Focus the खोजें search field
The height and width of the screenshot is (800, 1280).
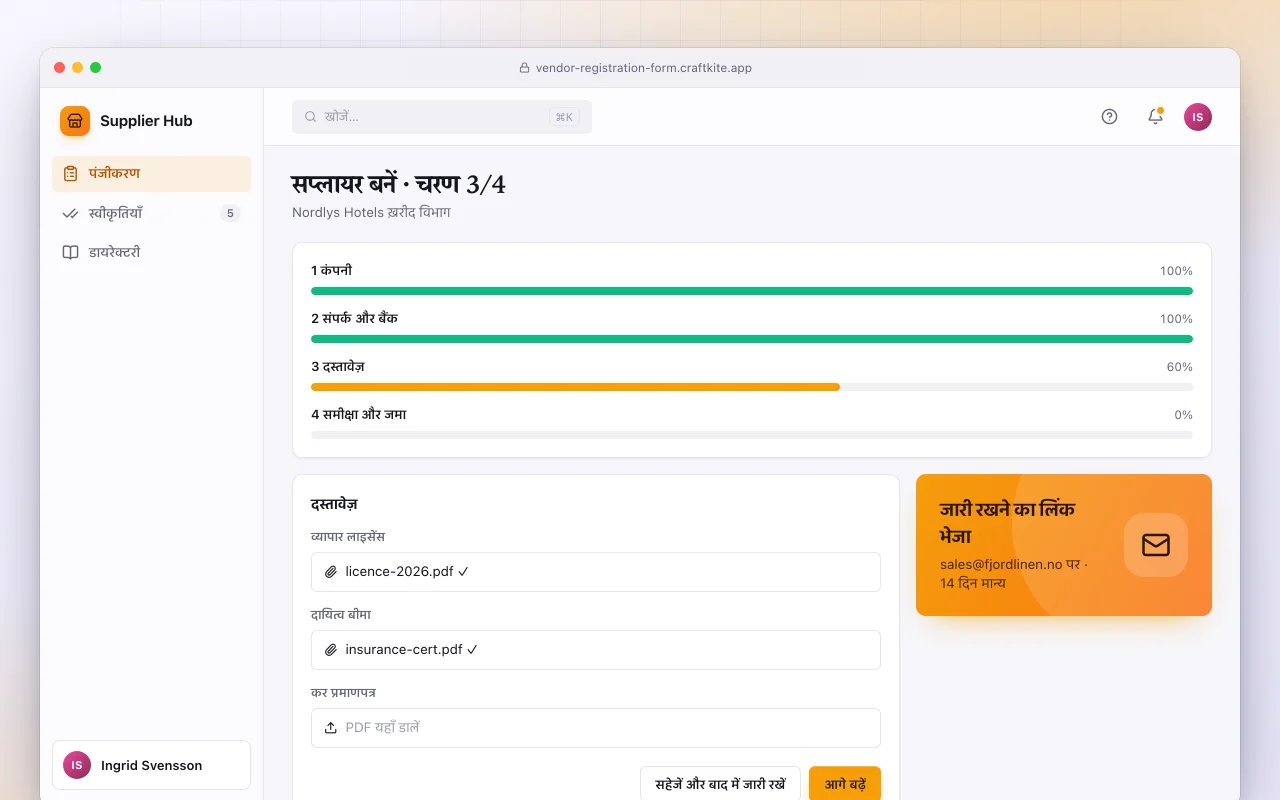tap(442, 117)
